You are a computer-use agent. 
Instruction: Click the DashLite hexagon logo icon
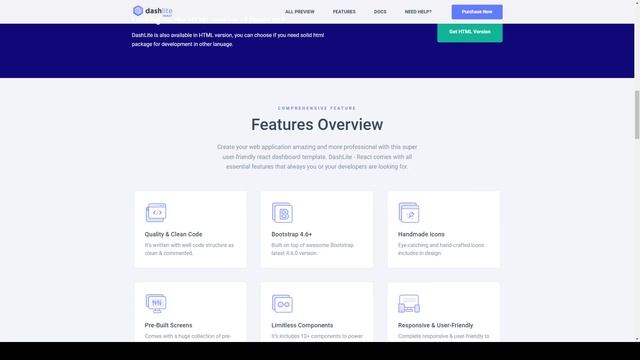tap(138, 11)
